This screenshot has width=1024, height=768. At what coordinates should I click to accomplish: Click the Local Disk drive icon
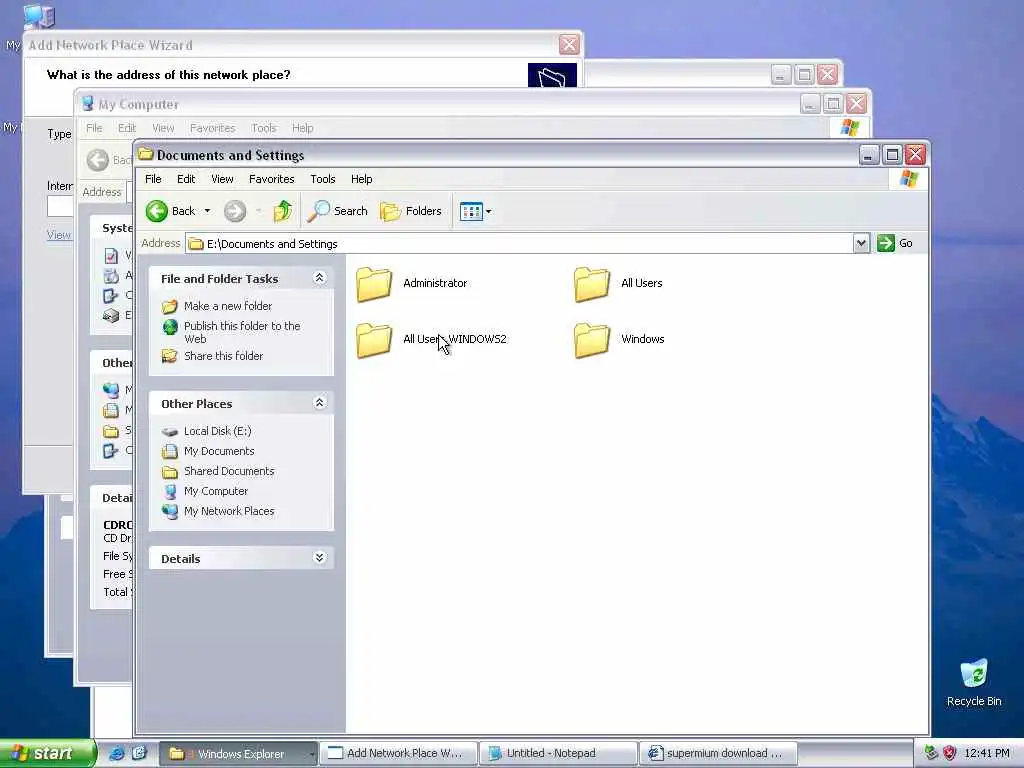tap(170, 432)
